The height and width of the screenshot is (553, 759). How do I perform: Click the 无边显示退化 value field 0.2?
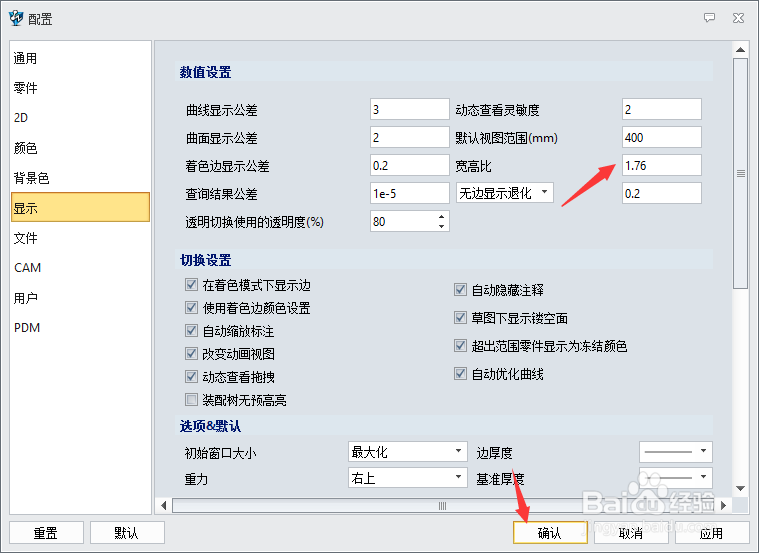tap(662, 193)
